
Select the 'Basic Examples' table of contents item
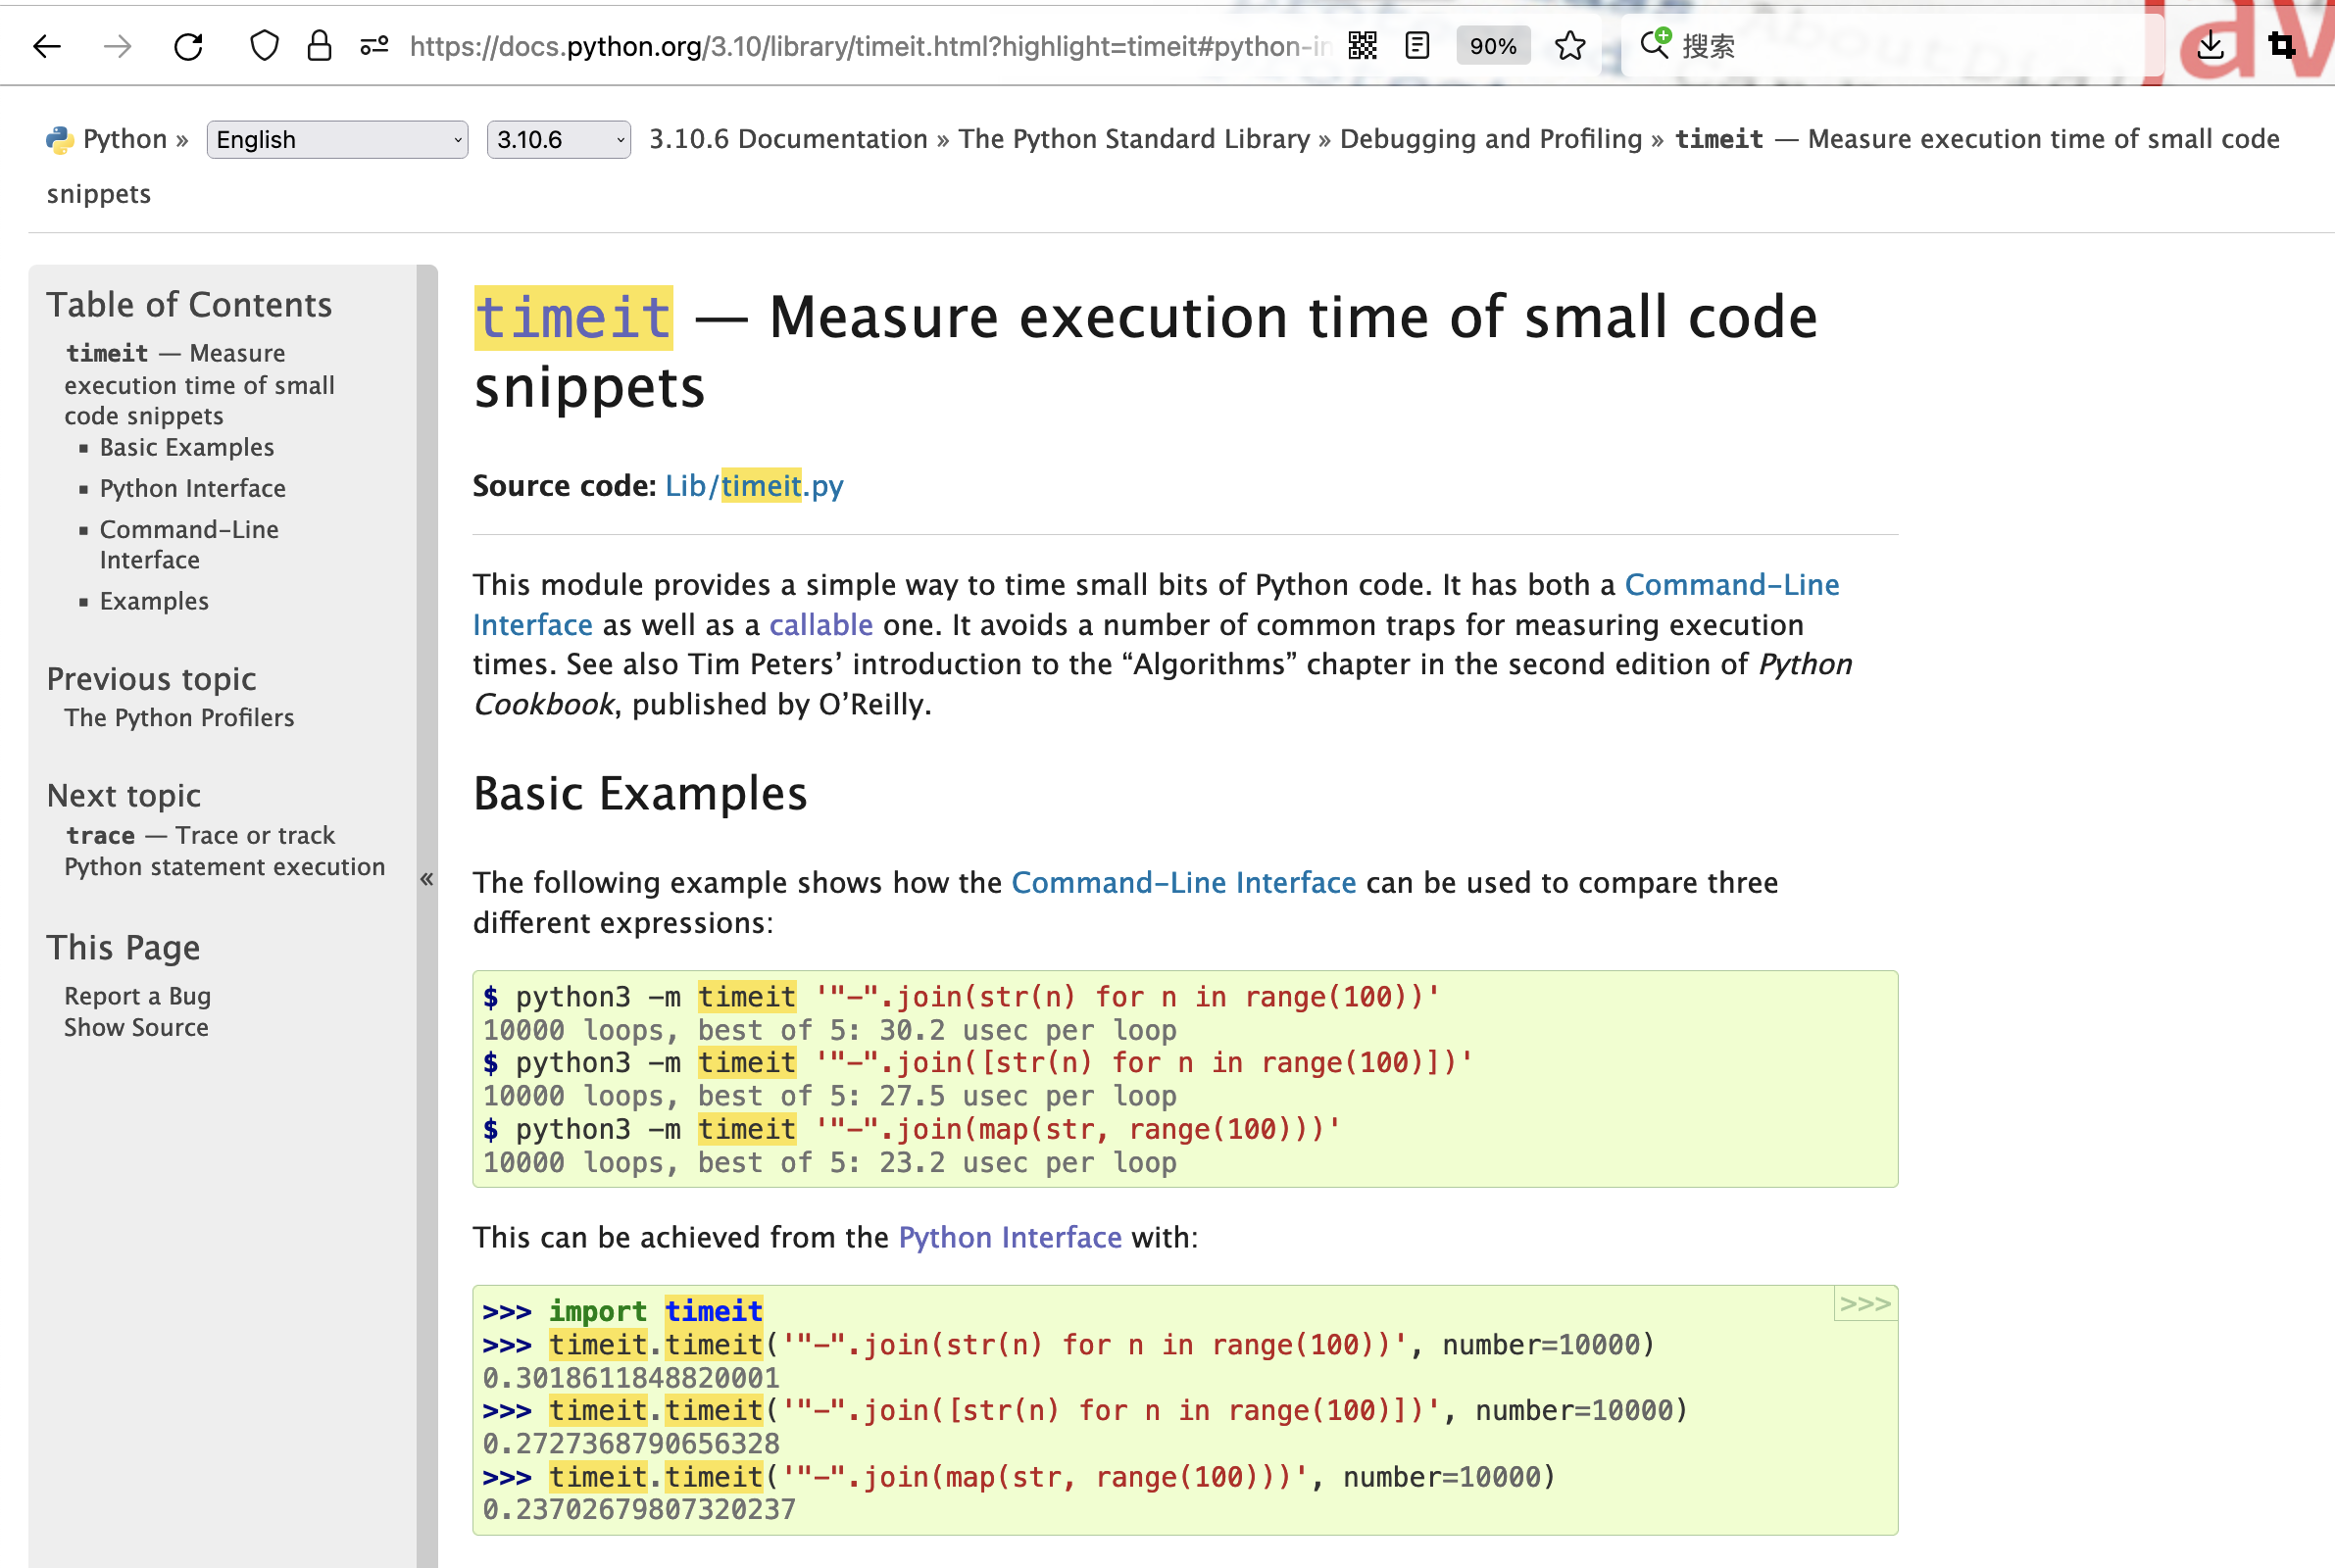189,446
